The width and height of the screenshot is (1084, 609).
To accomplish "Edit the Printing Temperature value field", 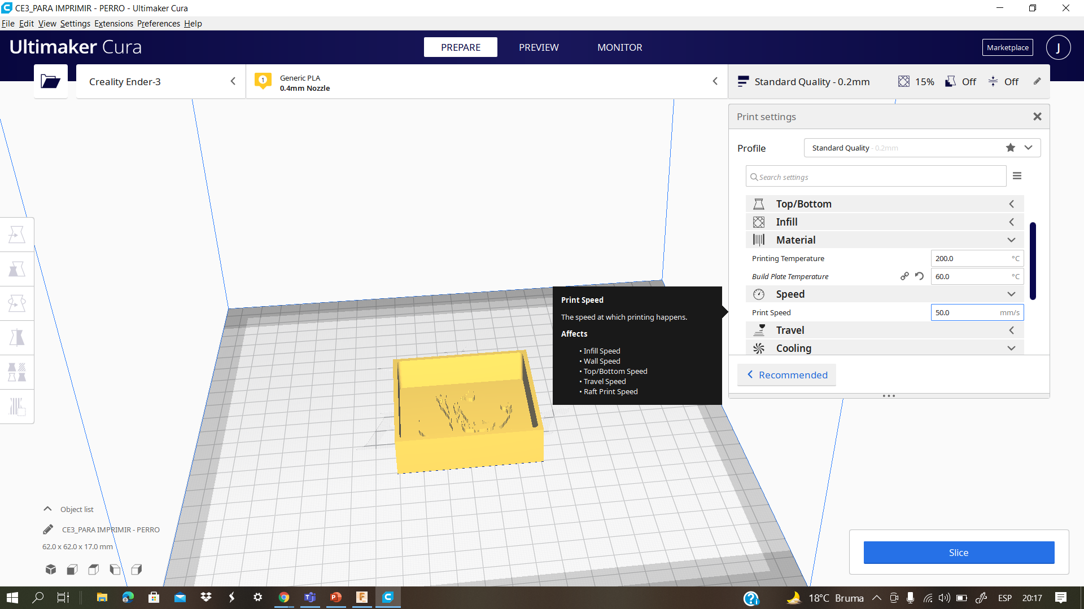I will coord(977,259).
